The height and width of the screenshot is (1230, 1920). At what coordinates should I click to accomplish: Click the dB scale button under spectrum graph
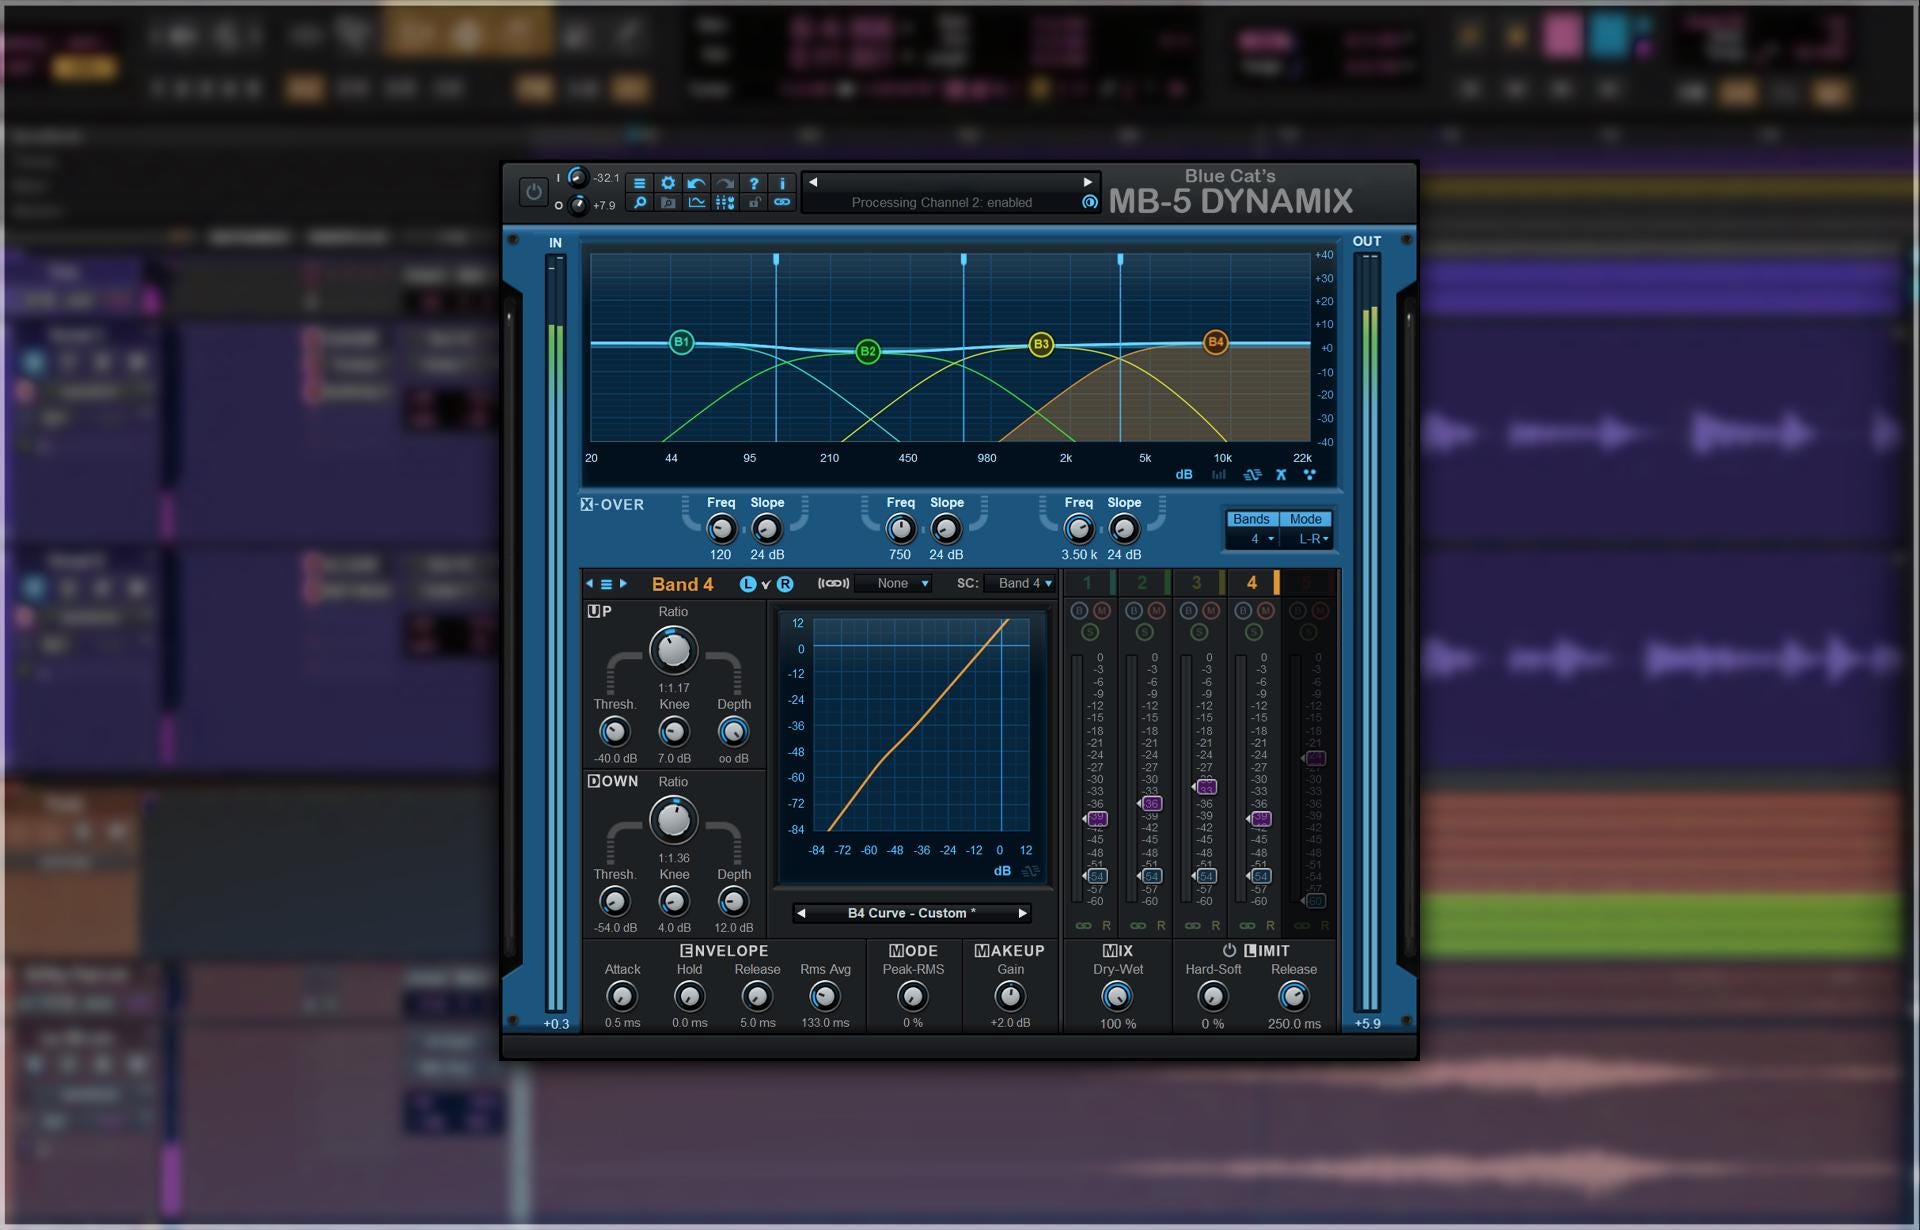click(1184, 475)
